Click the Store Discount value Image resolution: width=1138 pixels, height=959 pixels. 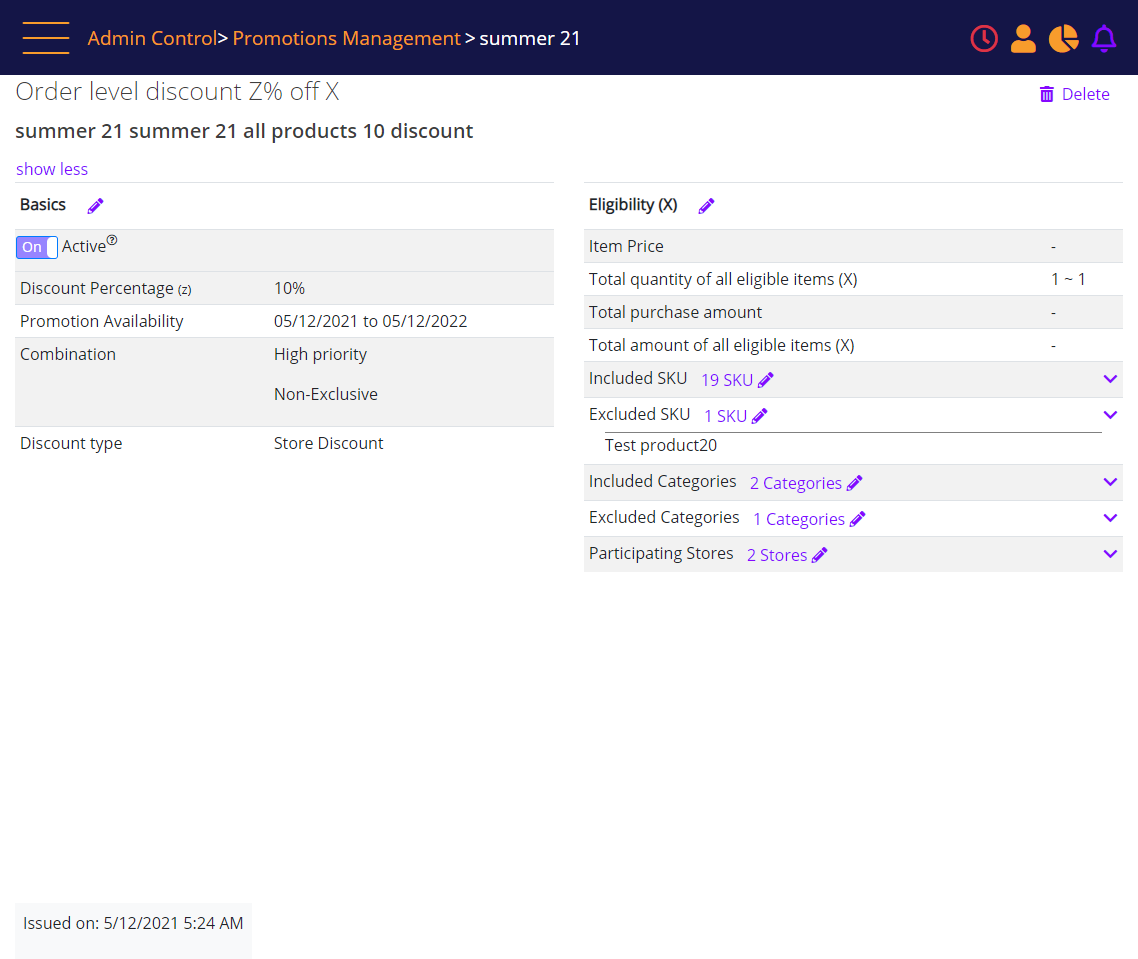(328, 443)
